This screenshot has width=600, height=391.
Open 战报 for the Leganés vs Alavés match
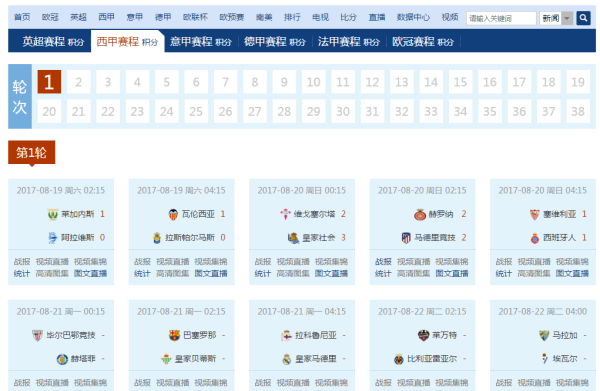coord(22,262)
